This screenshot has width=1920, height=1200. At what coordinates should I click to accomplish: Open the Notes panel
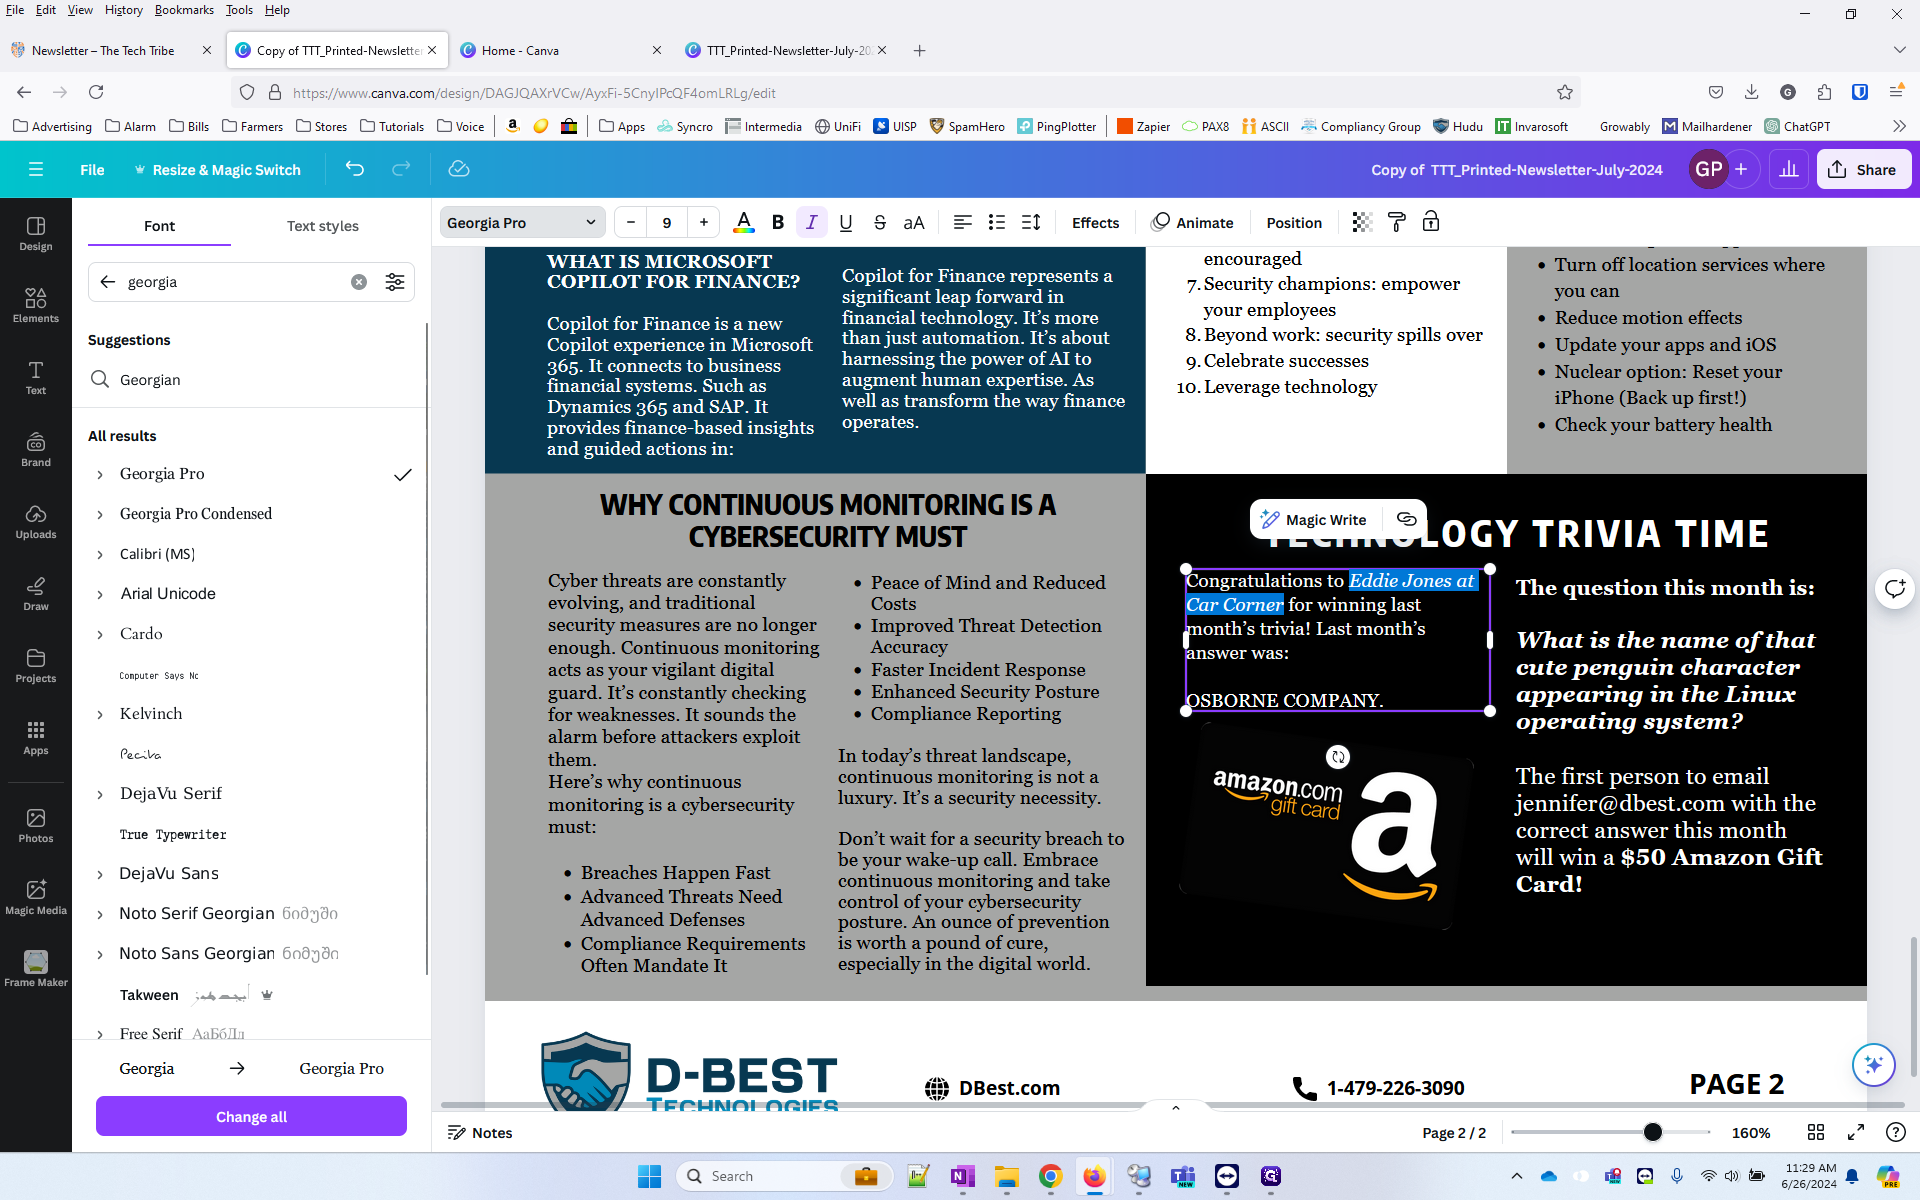(x=480, y=1132)
